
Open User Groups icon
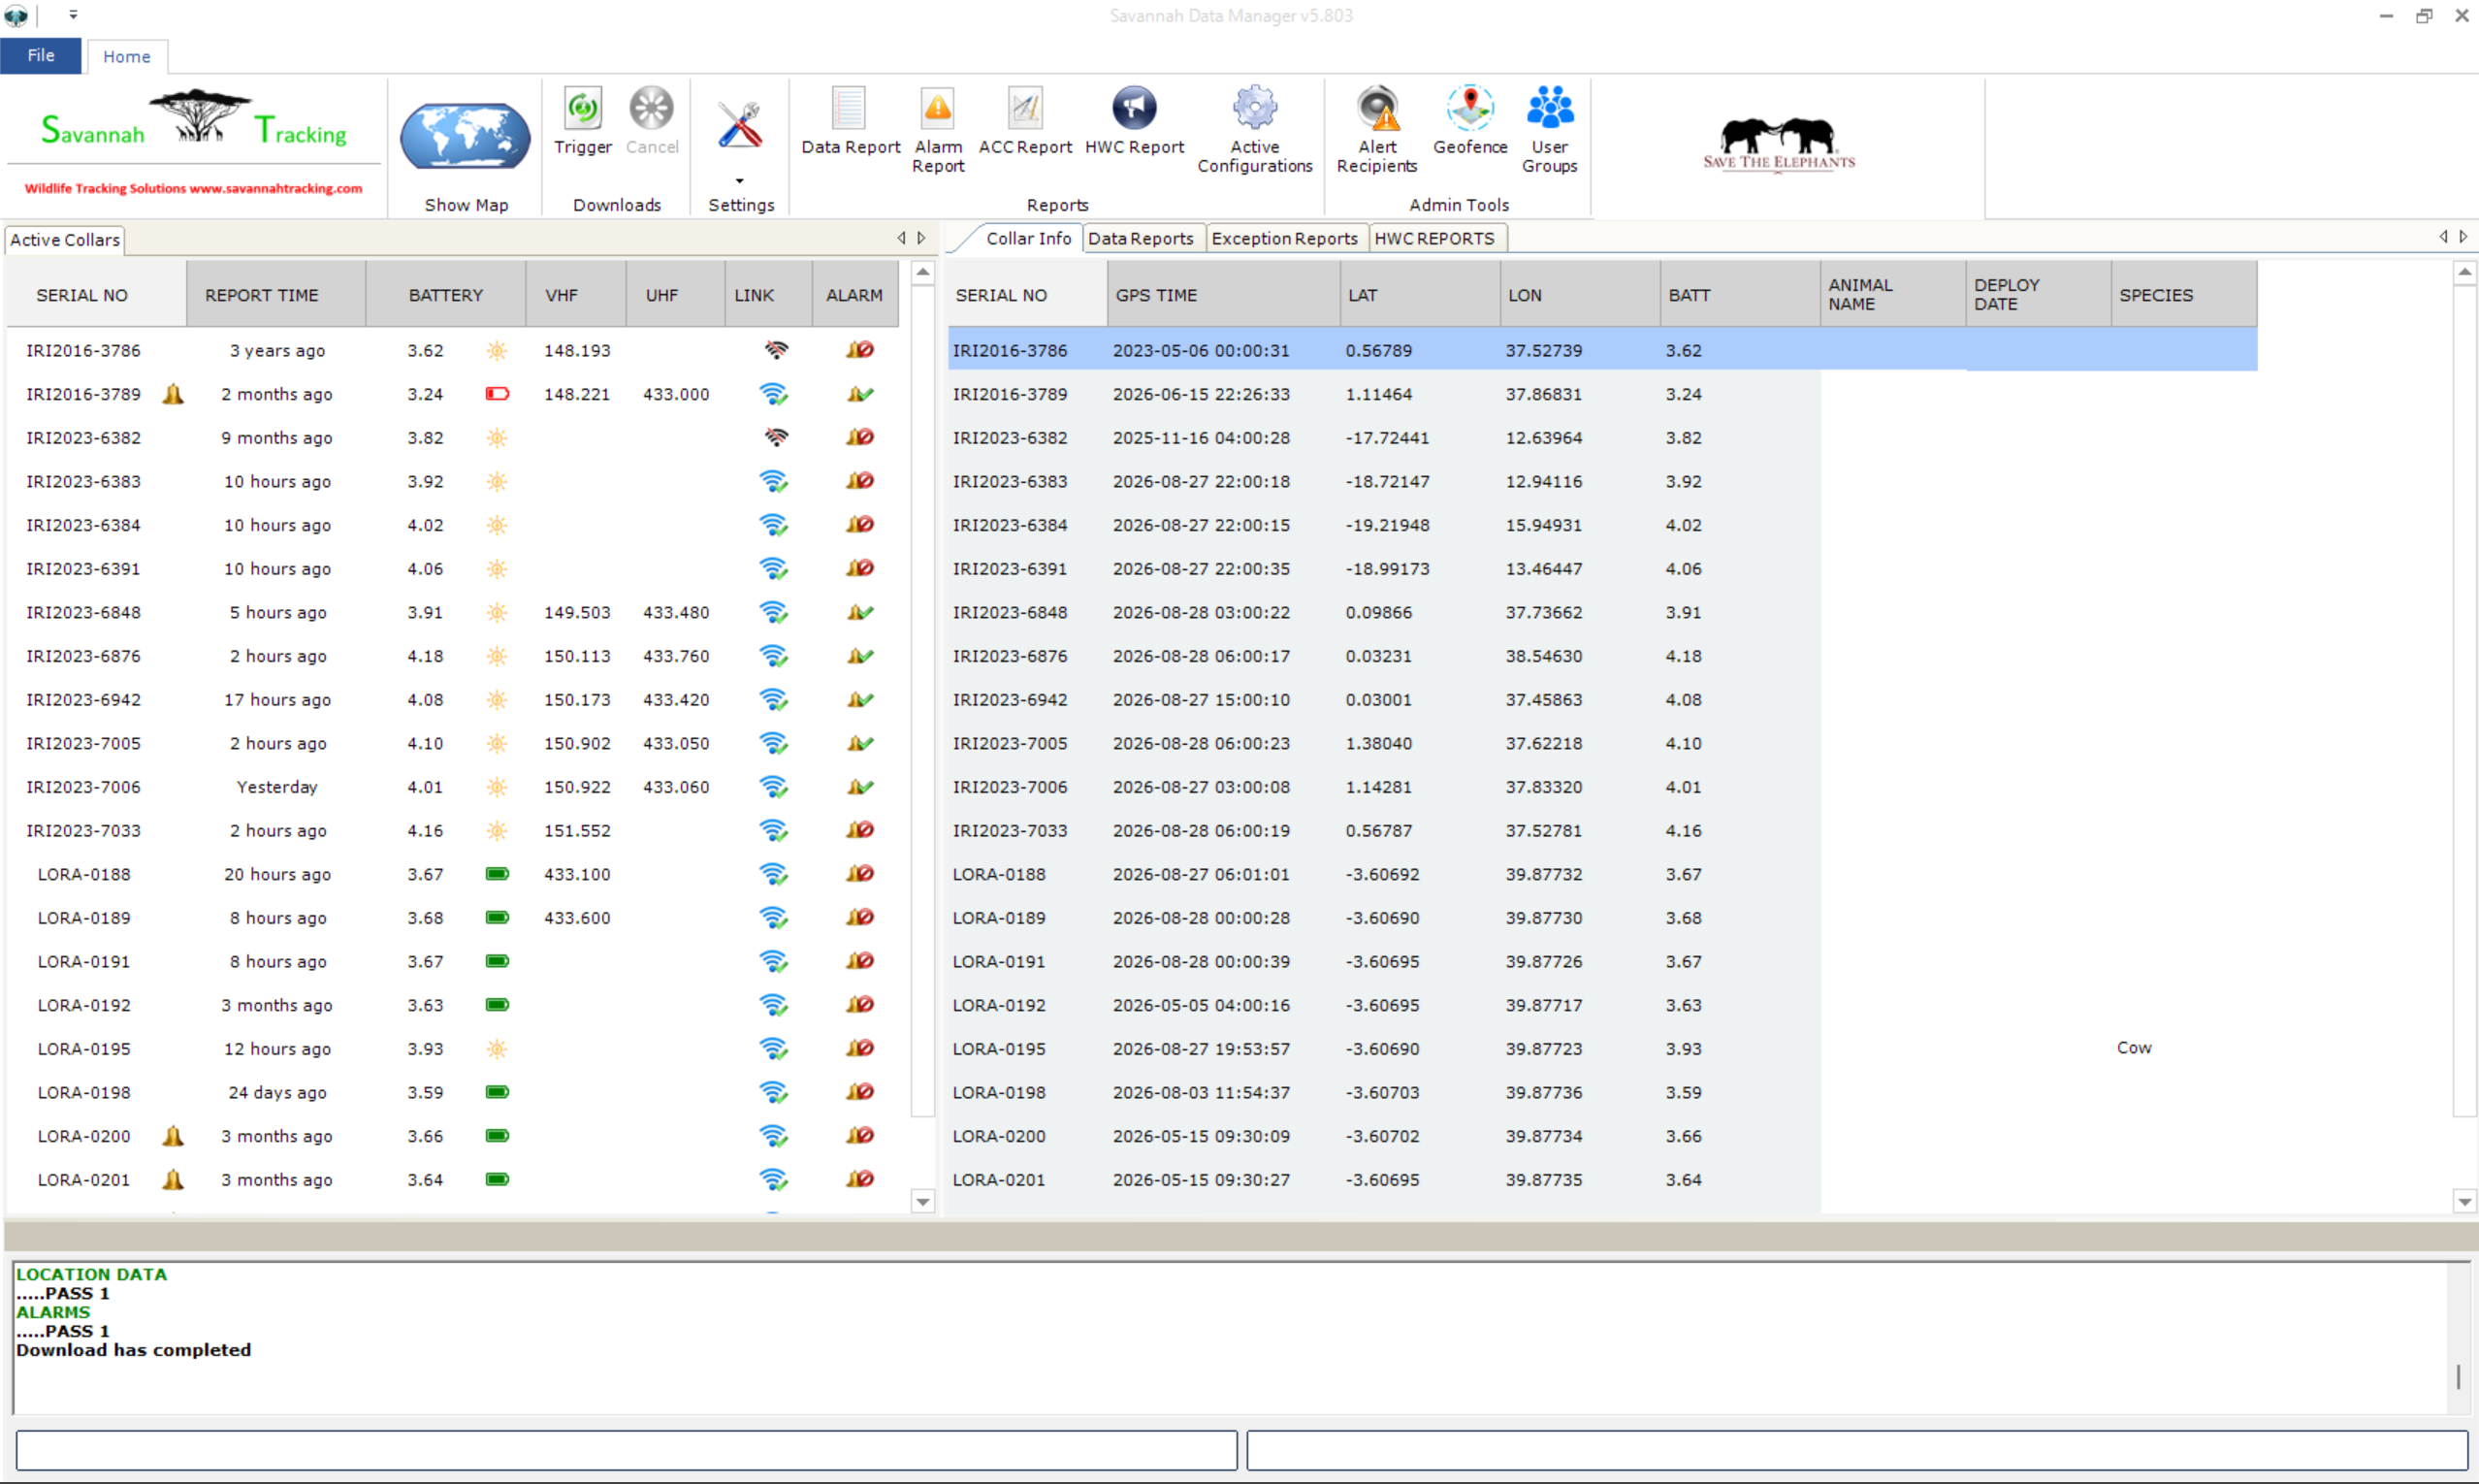coord(1549,108)
